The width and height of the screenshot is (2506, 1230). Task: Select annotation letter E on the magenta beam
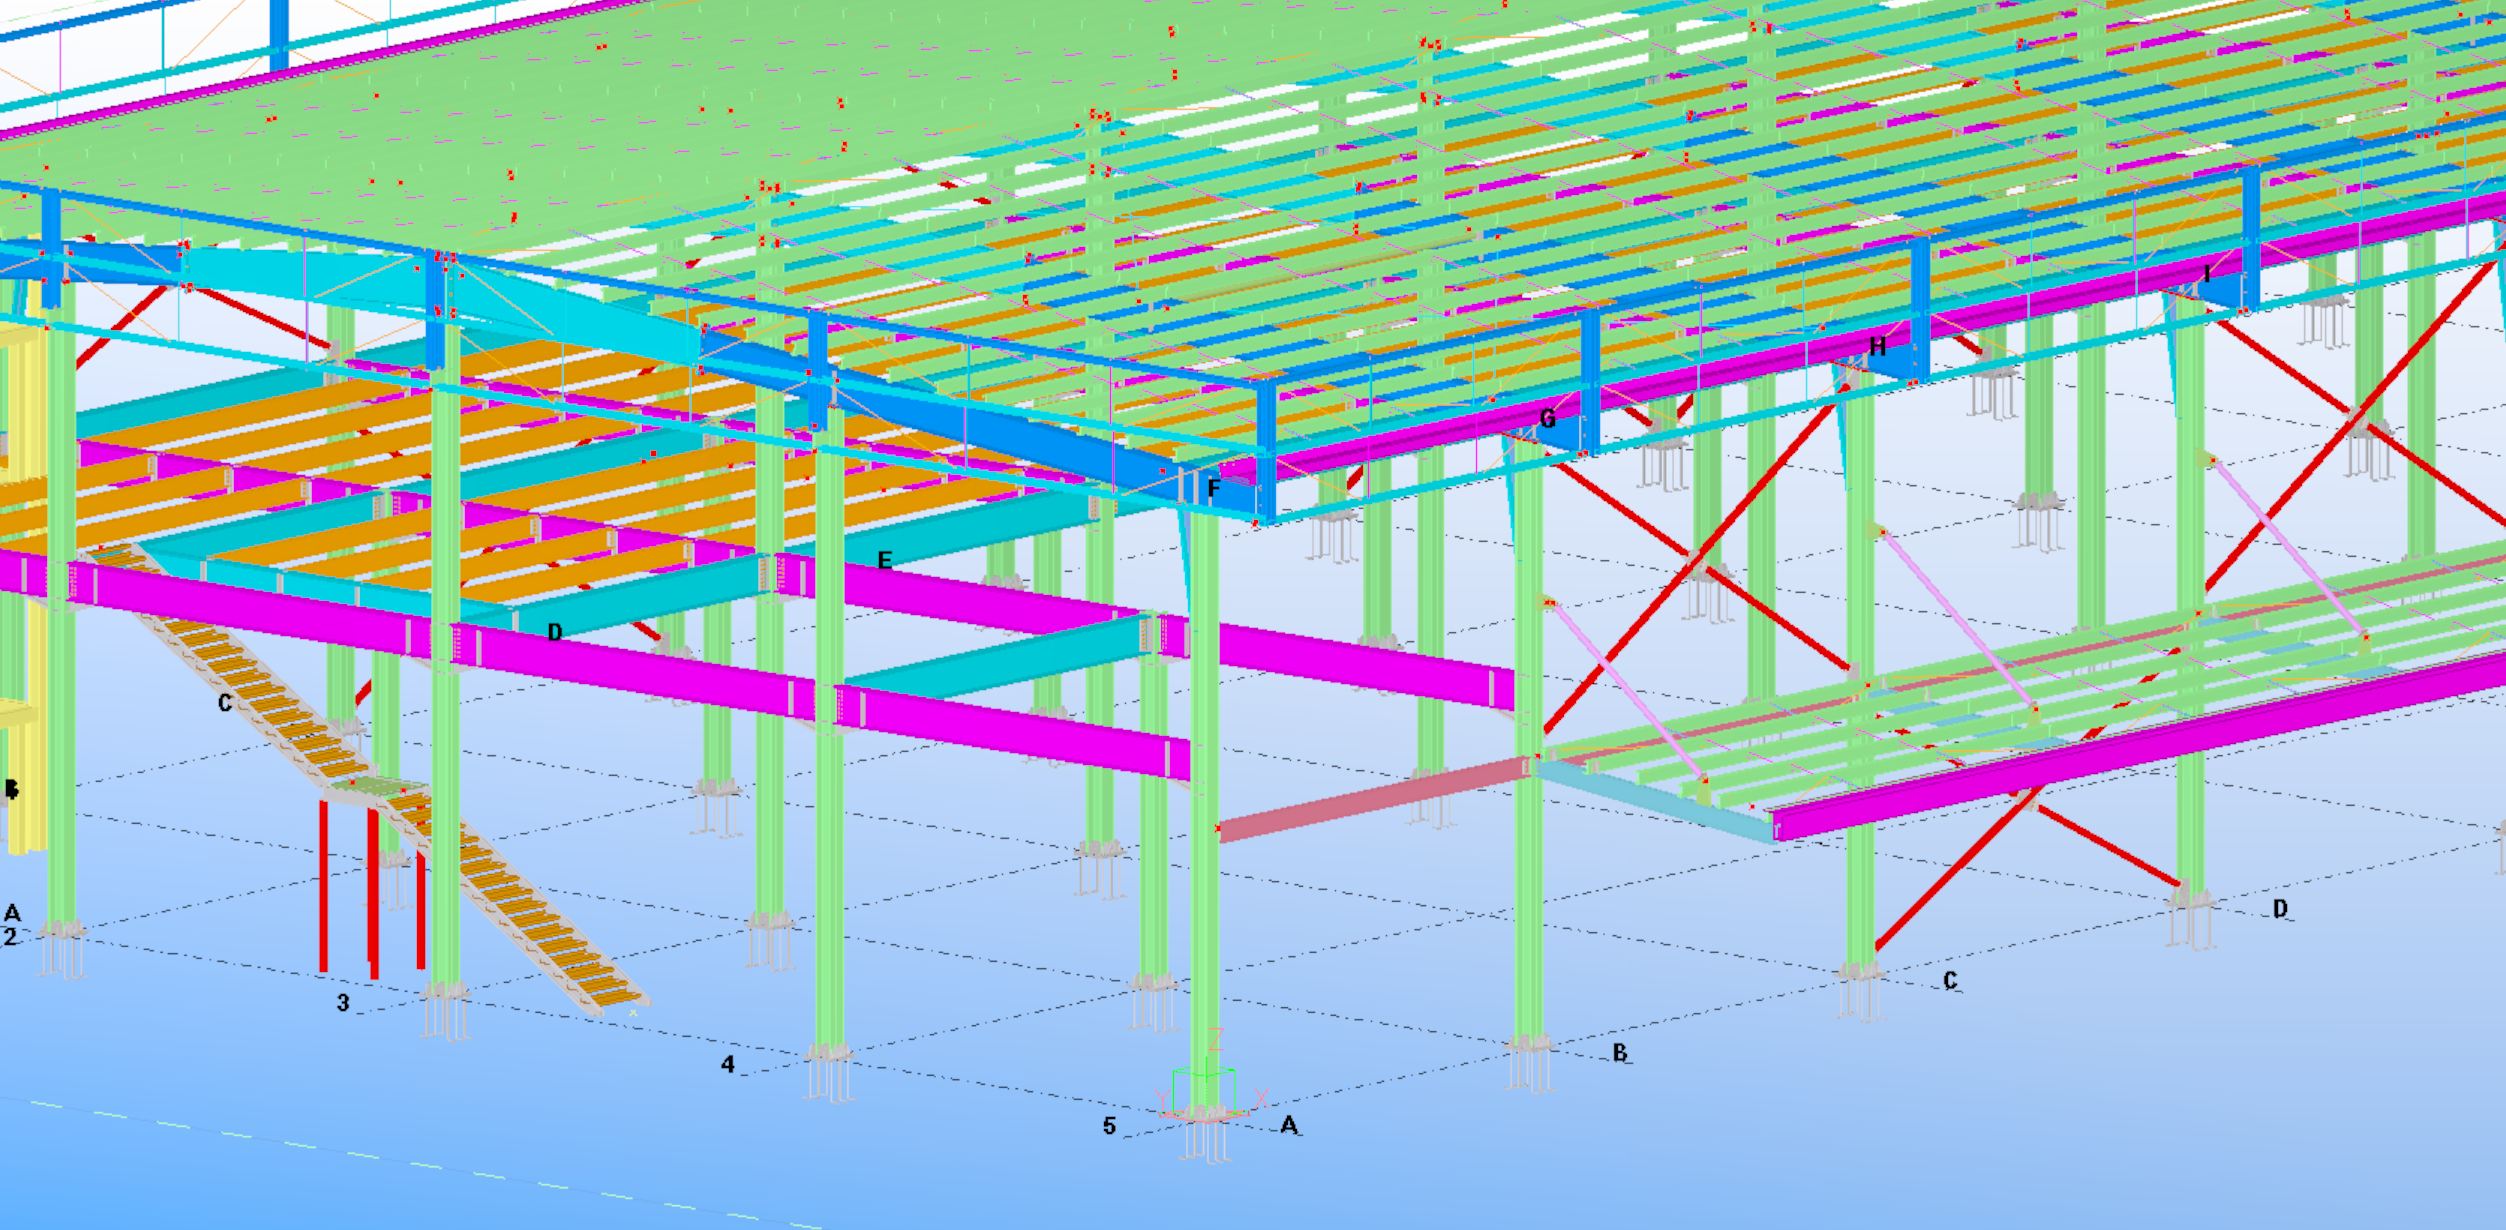tap(885, 561)
